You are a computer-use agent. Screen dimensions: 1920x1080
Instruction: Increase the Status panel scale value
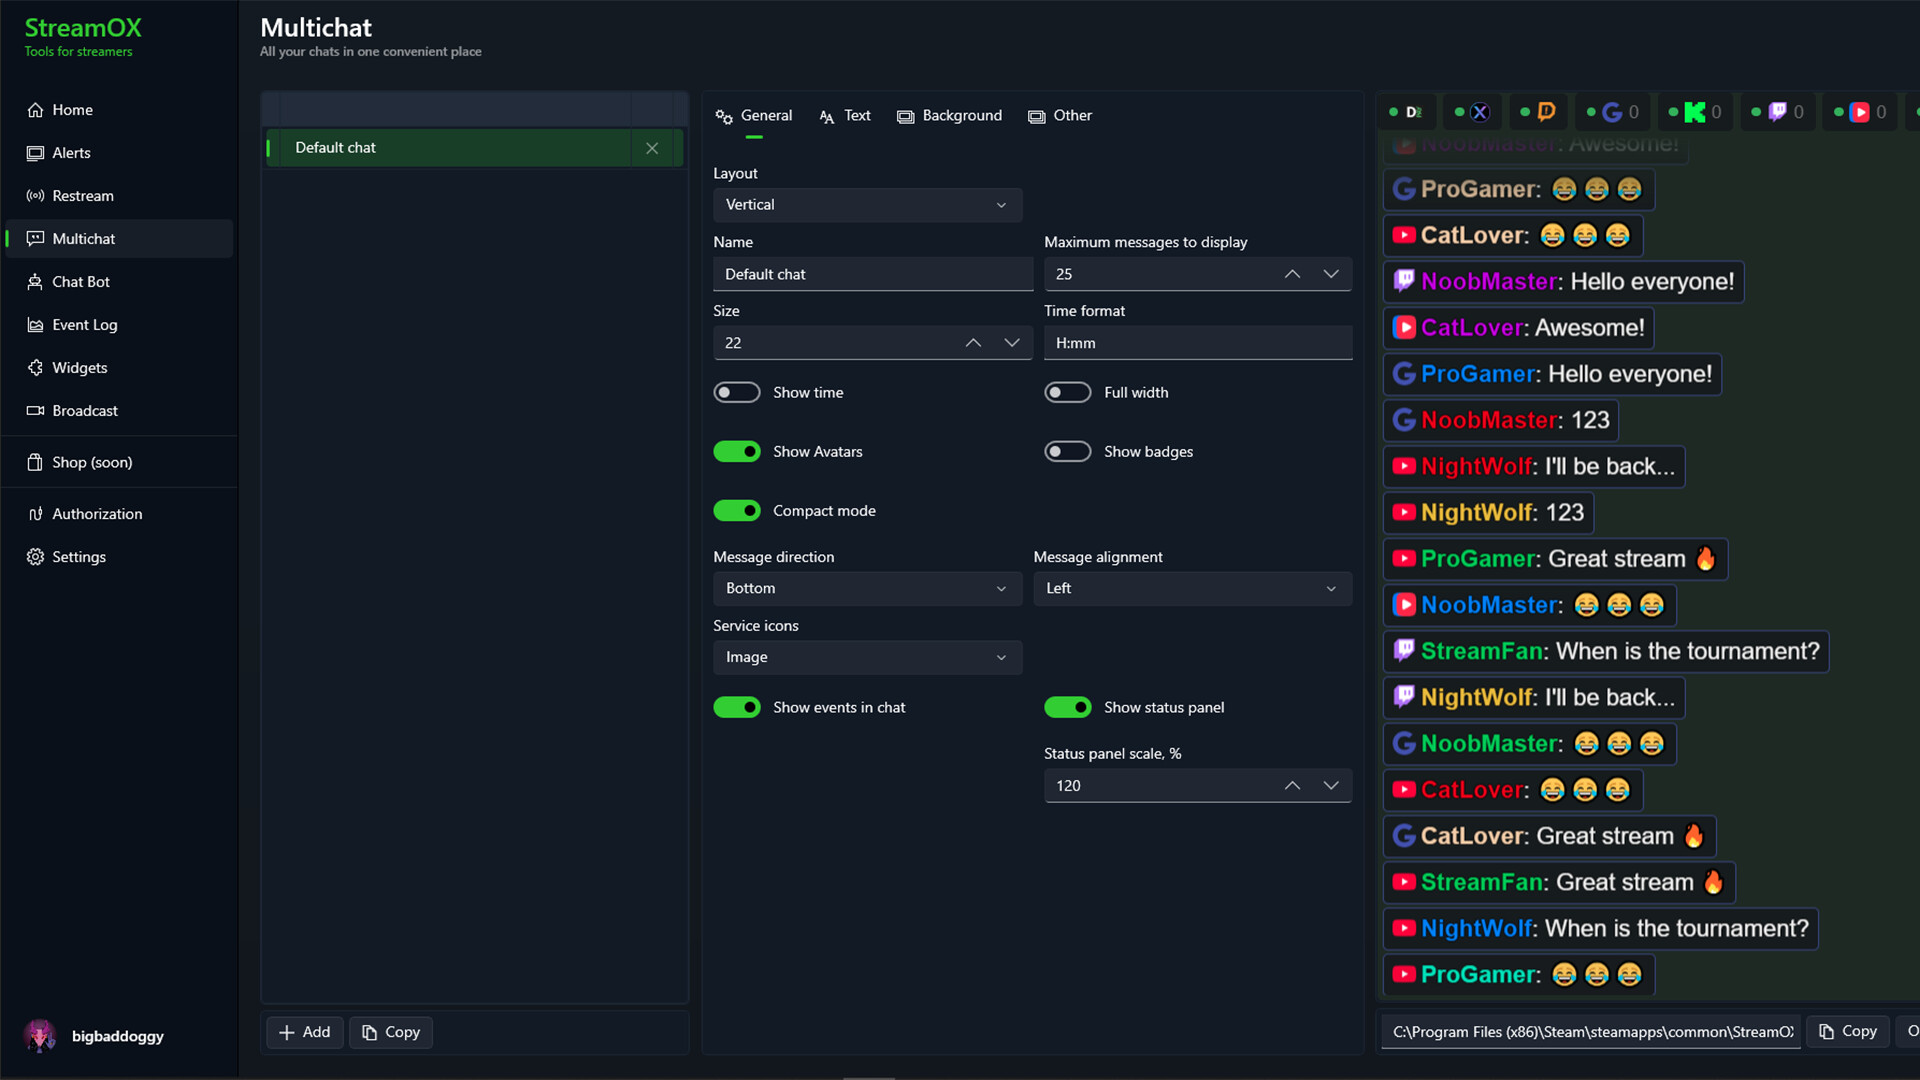1292,786
